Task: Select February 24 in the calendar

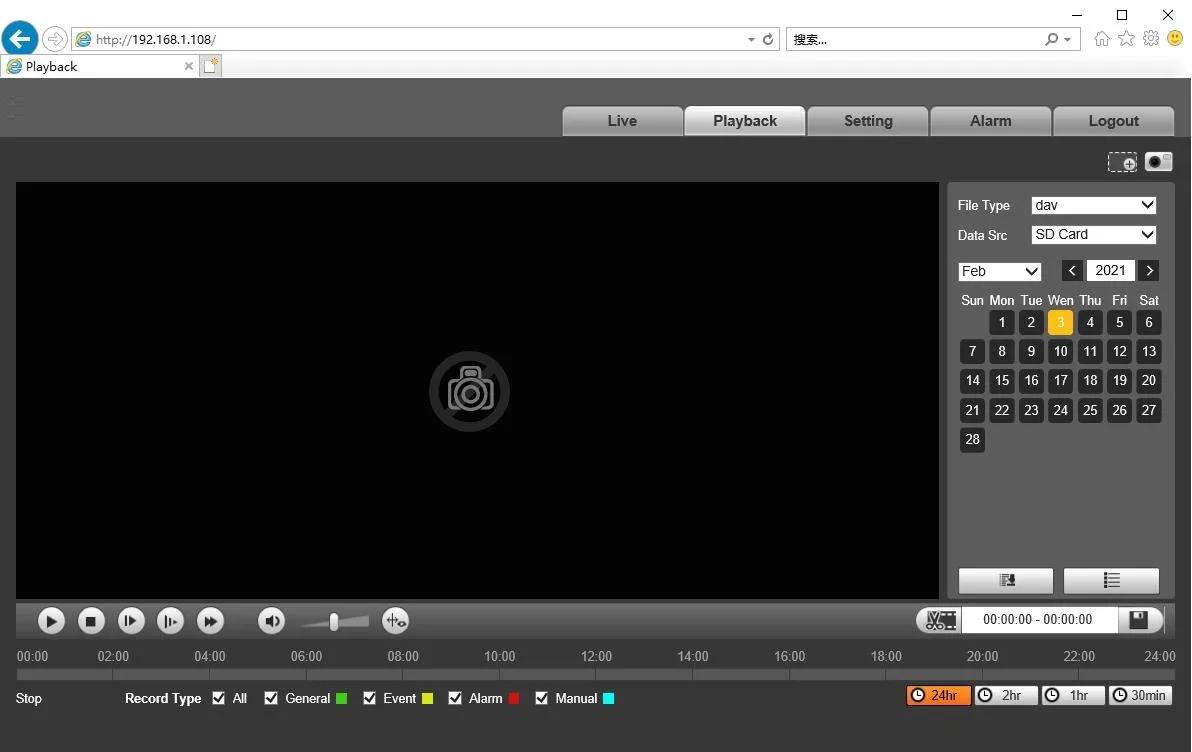Action: tap(1060, 411)
